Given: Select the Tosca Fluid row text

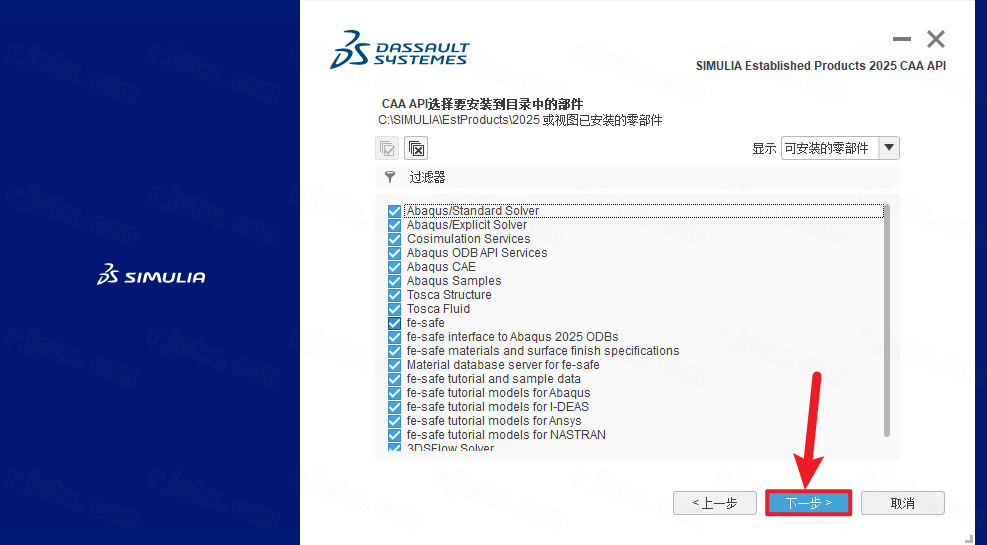Looking at the screenshot, I should click(438, 309).
